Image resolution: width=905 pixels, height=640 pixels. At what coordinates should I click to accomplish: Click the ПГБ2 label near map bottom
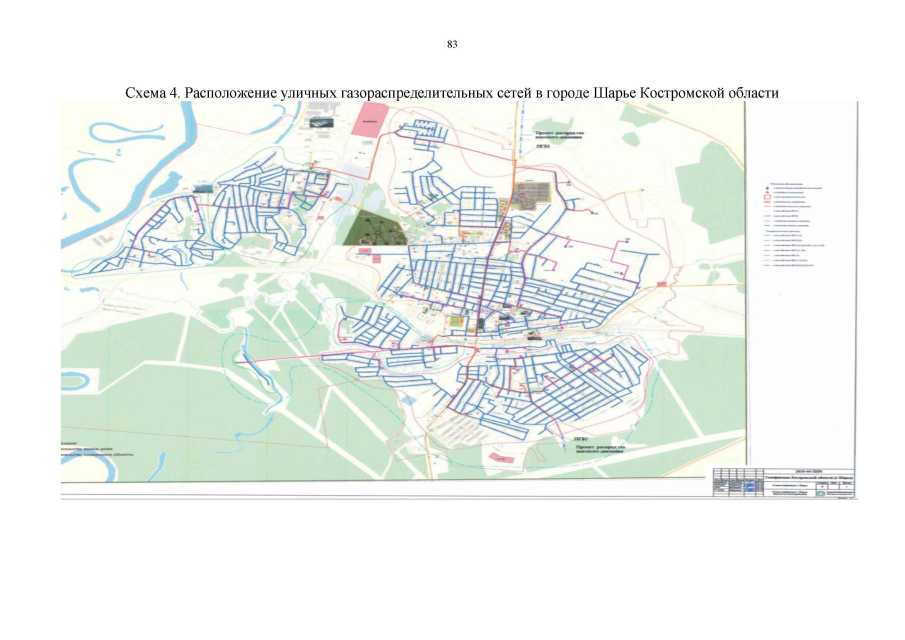pyautogui.click(x=578, y=438)
